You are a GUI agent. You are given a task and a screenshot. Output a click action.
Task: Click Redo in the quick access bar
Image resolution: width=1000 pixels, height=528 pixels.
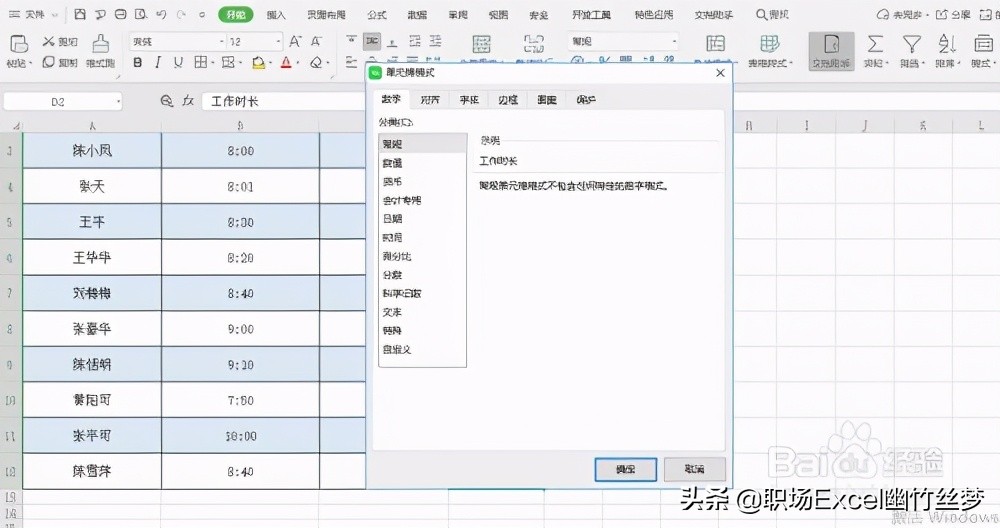click(x=181, y=14)
